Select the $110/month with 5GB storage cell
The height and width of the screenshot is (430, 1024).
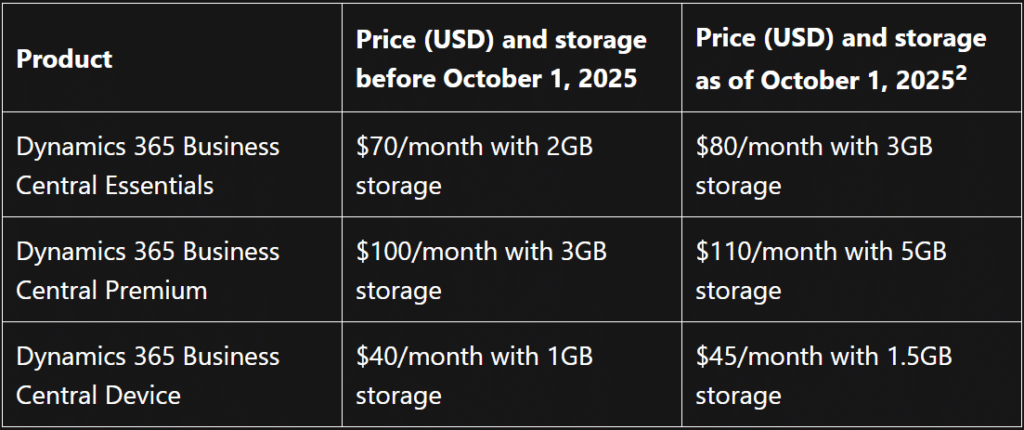coord(820,270)
